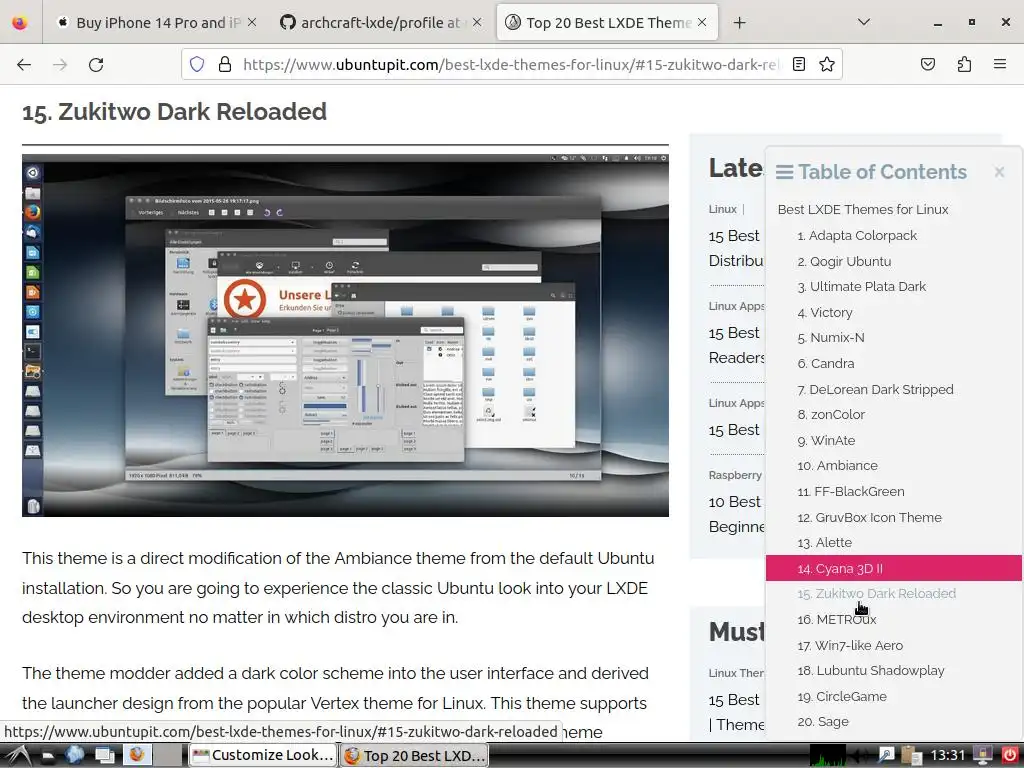1024x768 pixels.
Task: Jump to 18. Lubuntu Shadowplay
Action: 871,671
